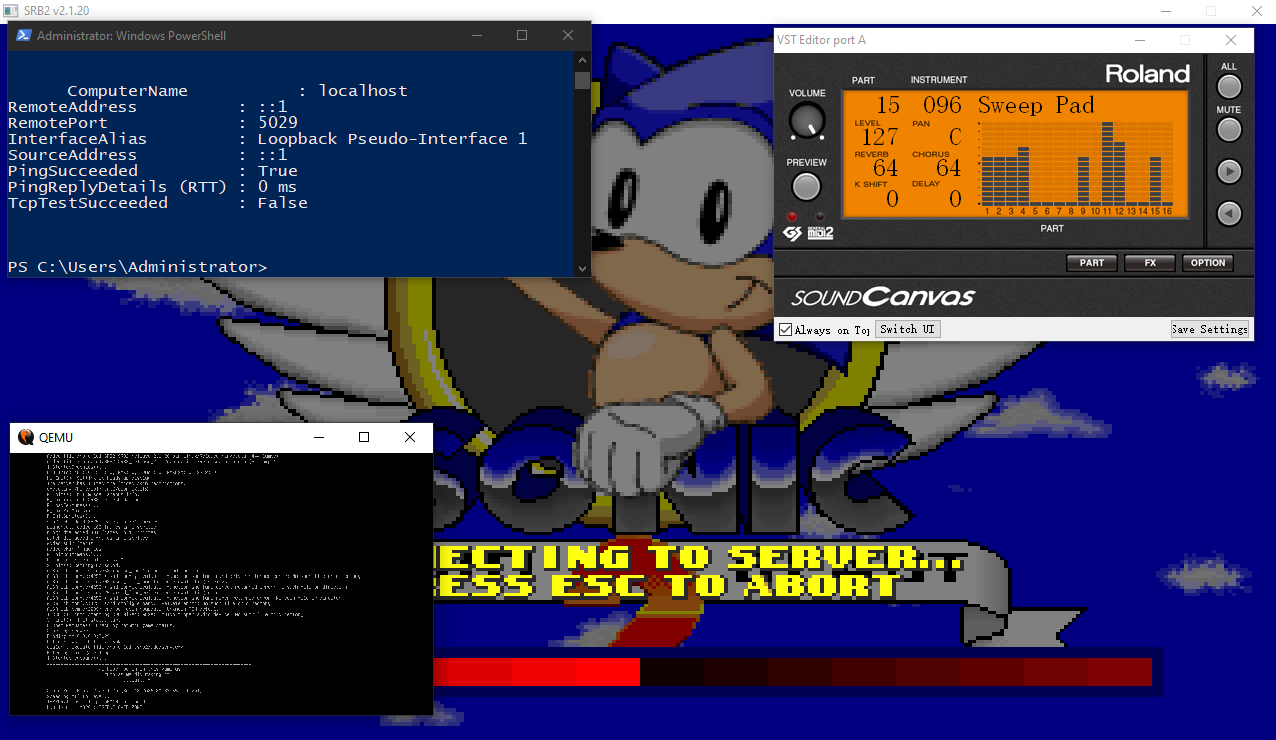Click the Roland logo
The image size is (1276, 740).
pos(1147,74)
